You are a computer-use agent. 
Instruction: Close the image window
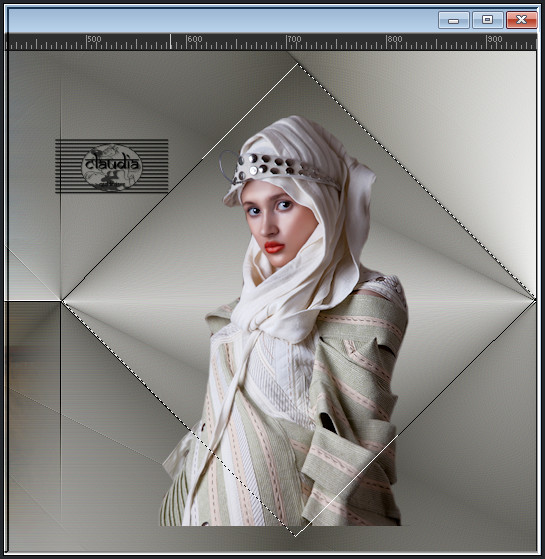click(521, 20)
